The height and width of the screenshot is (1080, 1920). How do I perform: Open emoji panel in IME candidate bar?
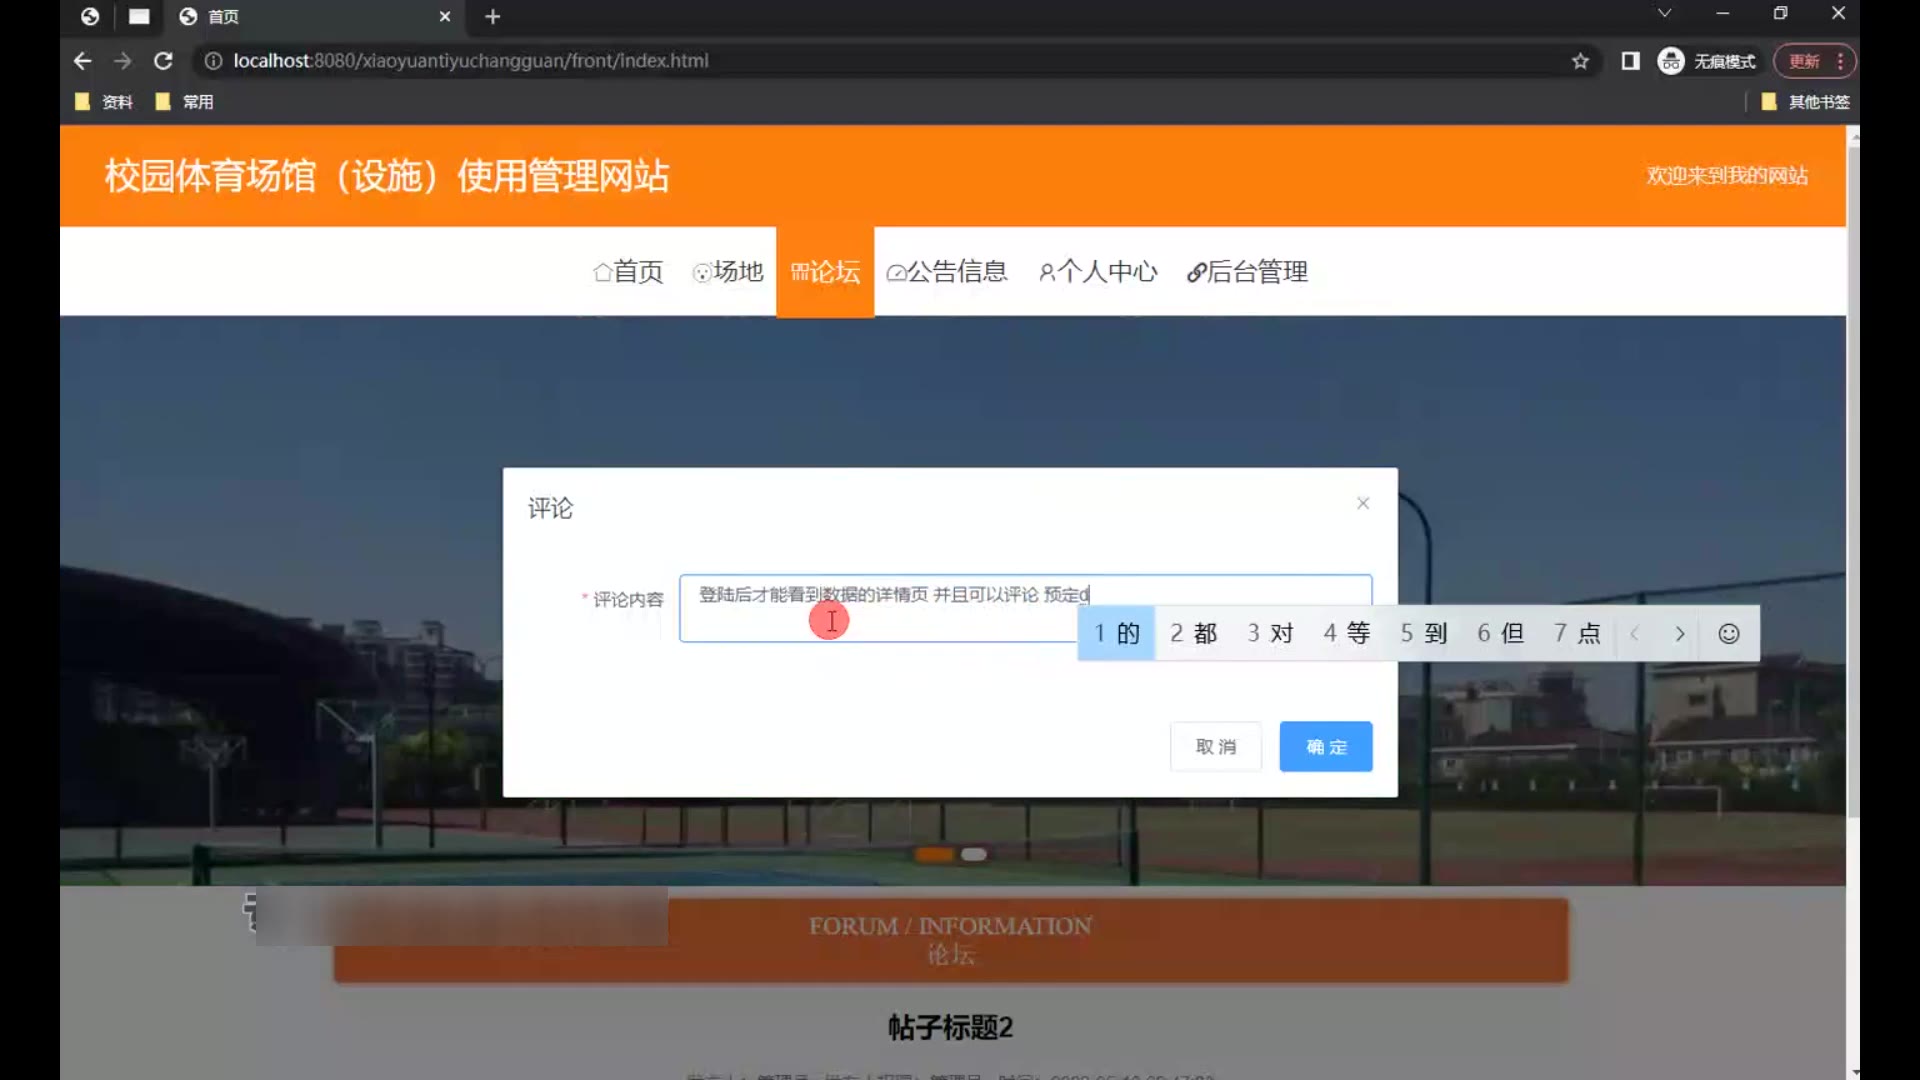1728,634
